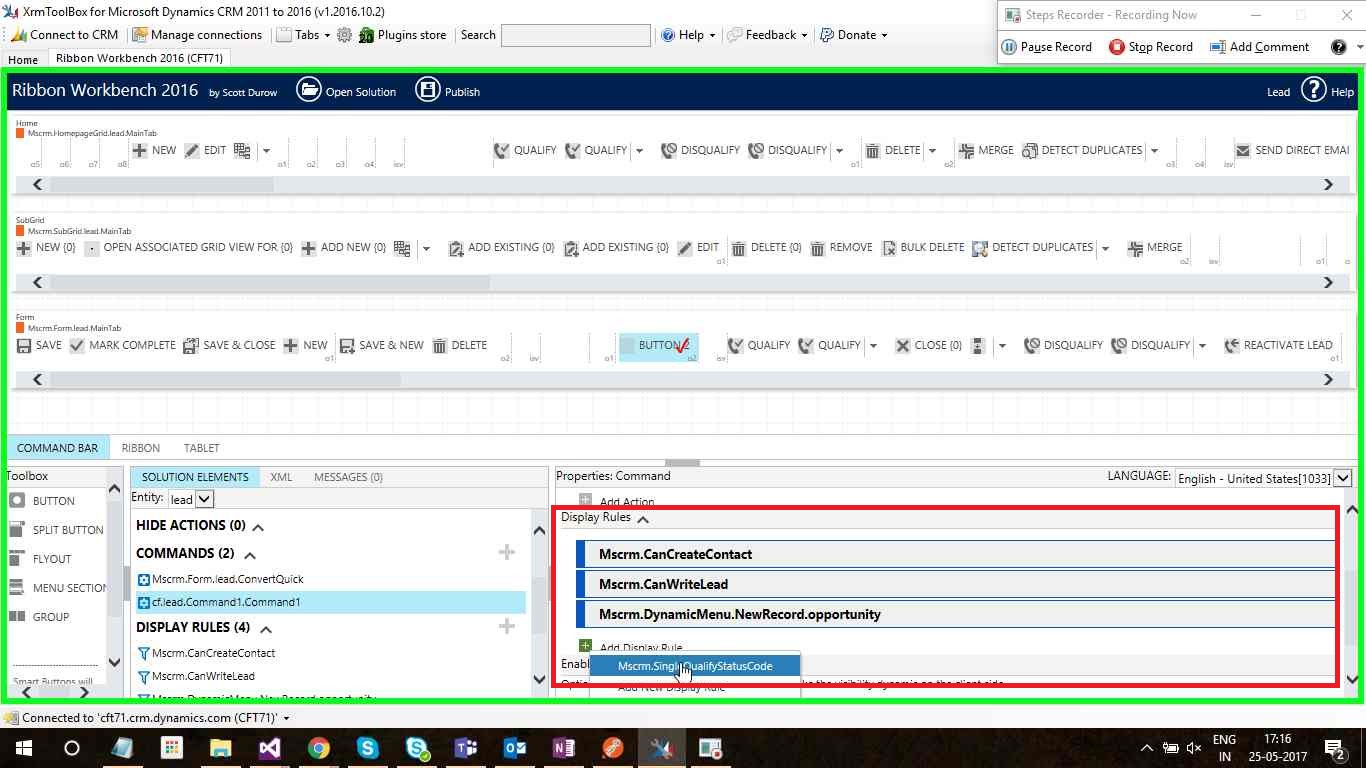Collapse Display Rules in Properties panel
Viewport: 1366px width, 768px height.
643,519
